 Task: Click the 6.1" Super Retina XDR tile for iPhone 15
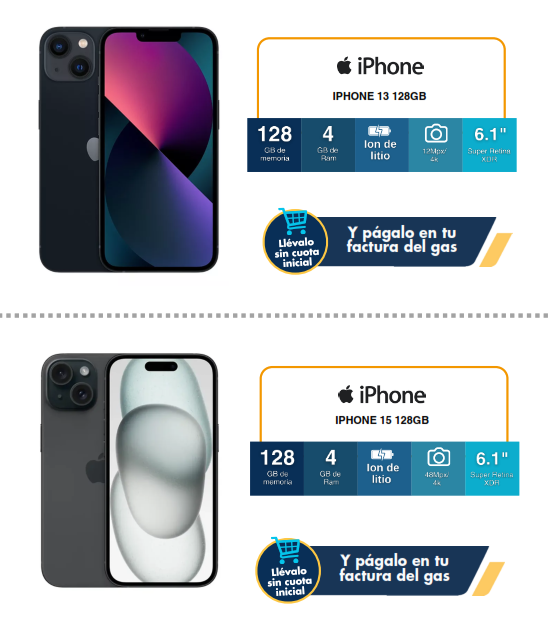tap(492, 469)
